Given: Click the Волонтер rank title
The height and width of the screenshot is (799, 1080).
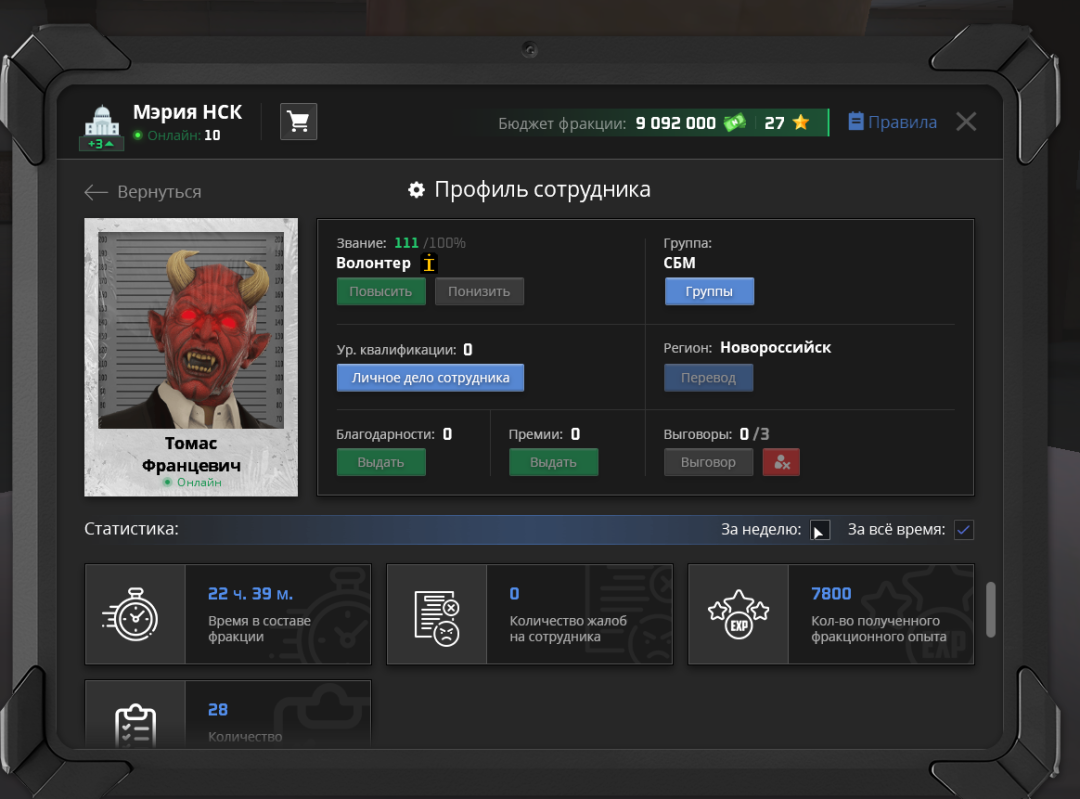Looking at the screenshot, I should tap(373, 262).
